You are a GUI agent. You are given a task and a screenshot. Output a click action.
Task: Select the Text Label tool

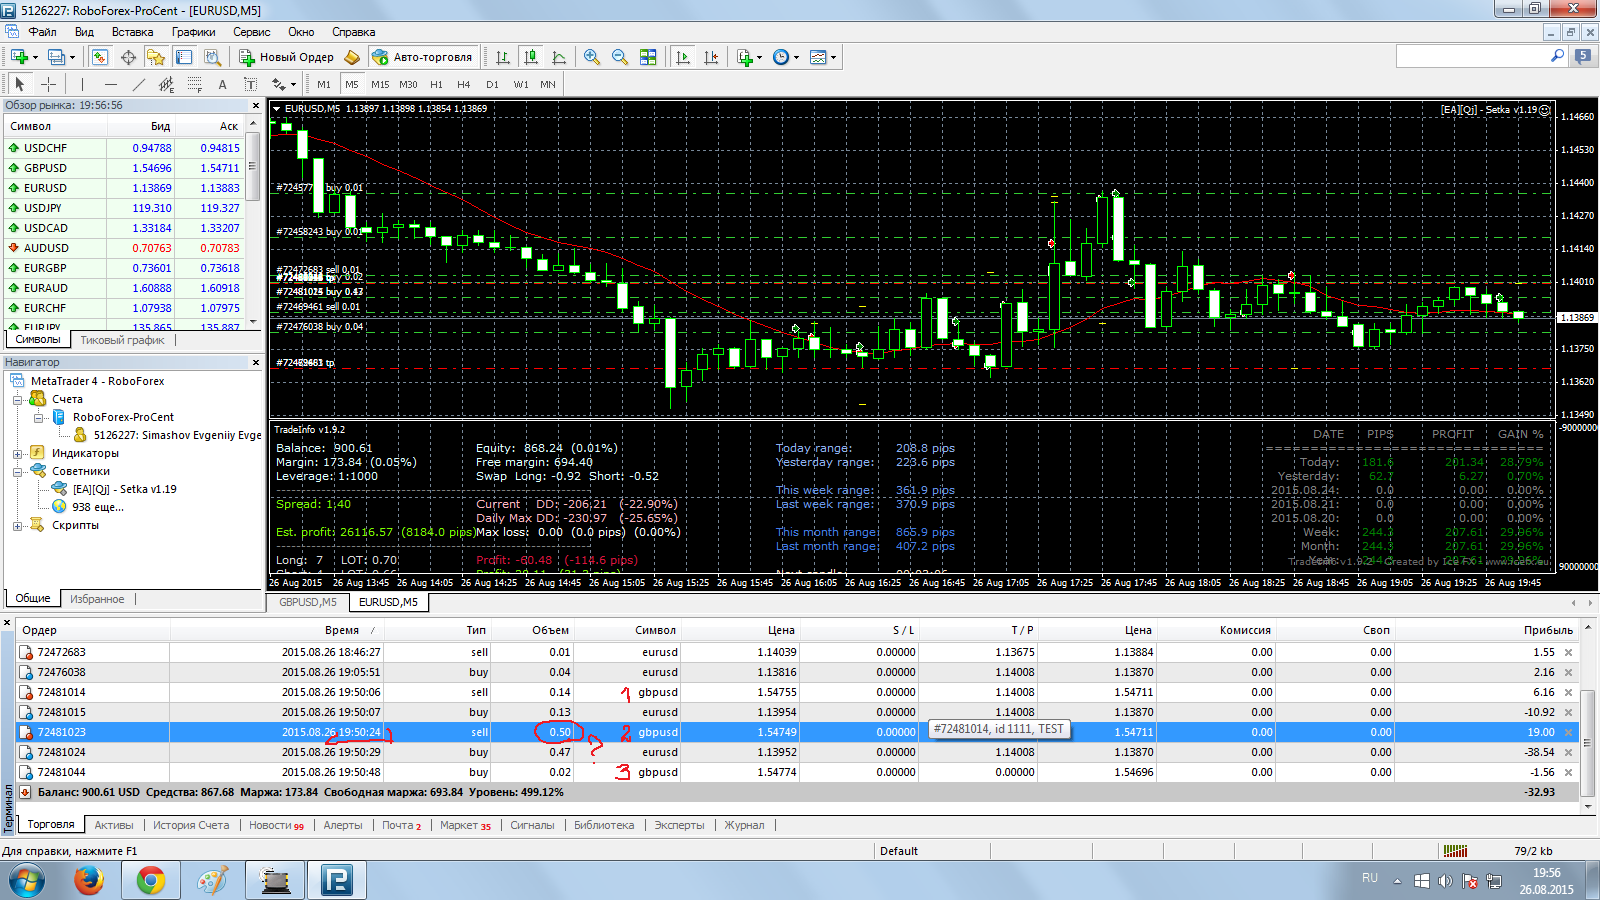point(251,84)
